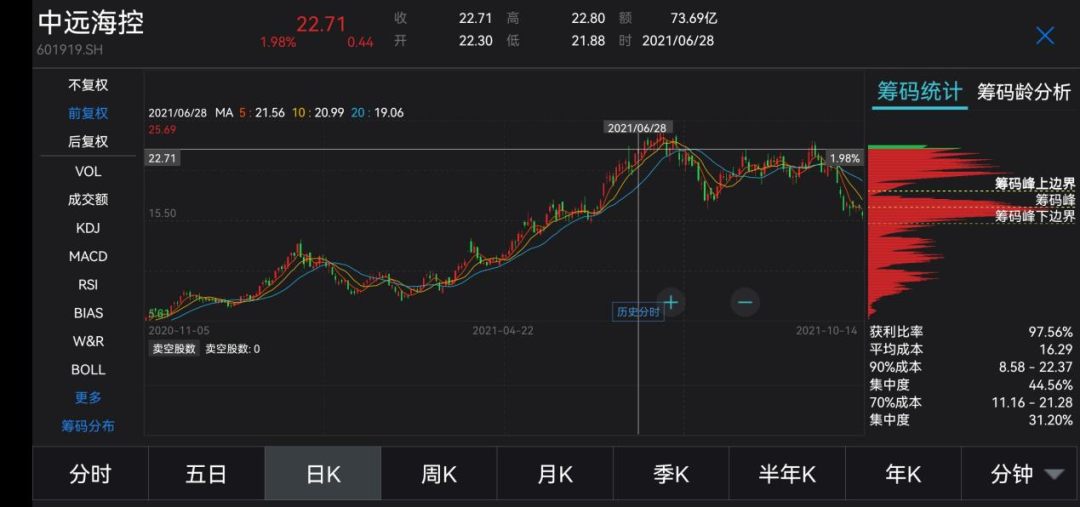
Task: Close the chart view with X icon
Action: pyautogui.click(x=1045, y=36)
